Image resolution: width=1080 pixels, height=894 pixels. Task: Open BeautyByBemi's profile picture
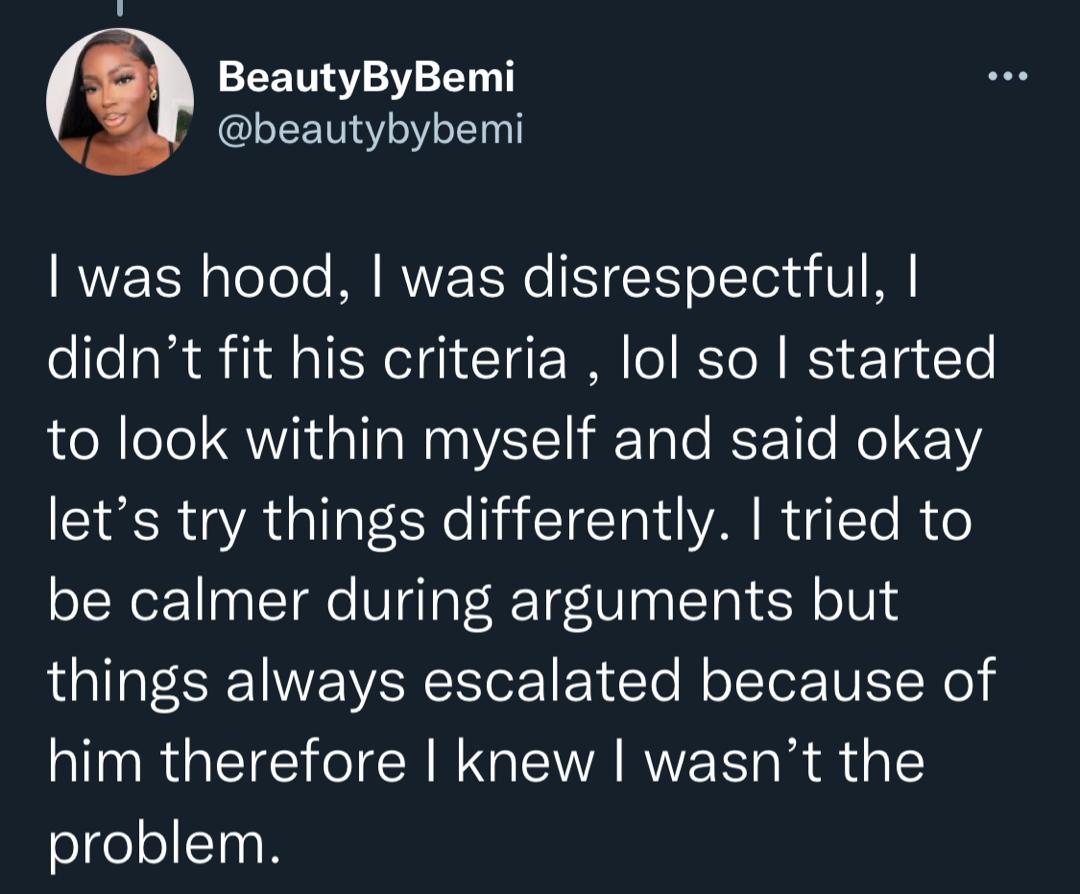[120, 102]
